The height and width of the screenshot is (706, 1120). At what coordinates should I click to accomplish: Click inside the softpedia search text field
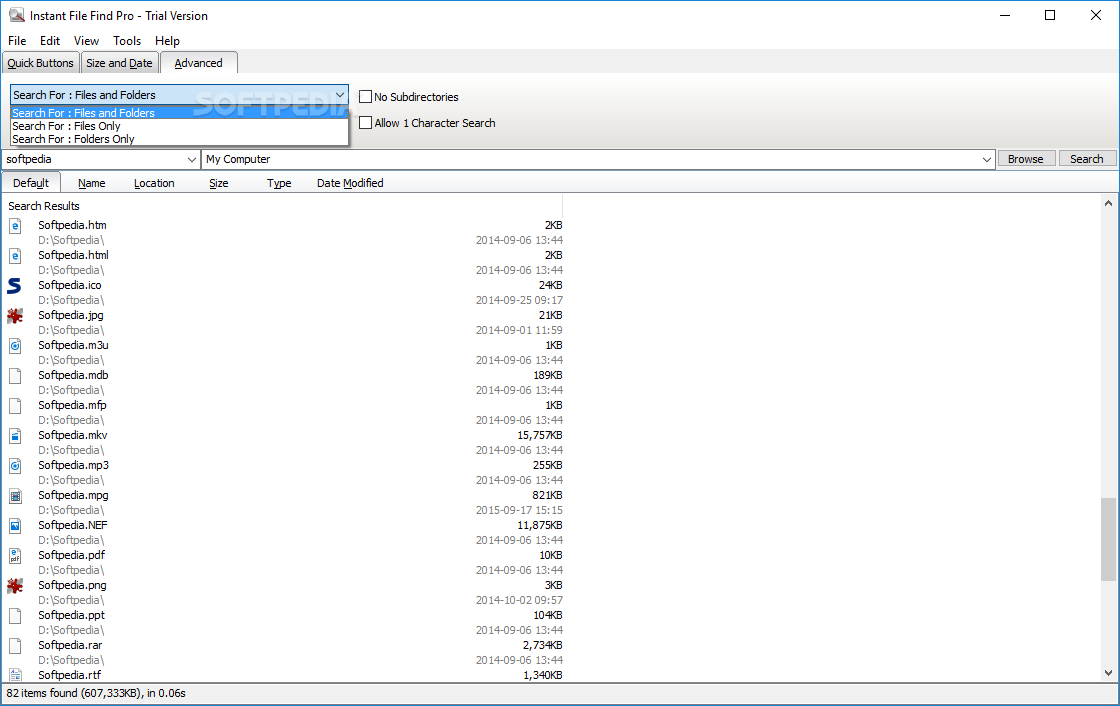pyautogui.click(x=94, y=159)
